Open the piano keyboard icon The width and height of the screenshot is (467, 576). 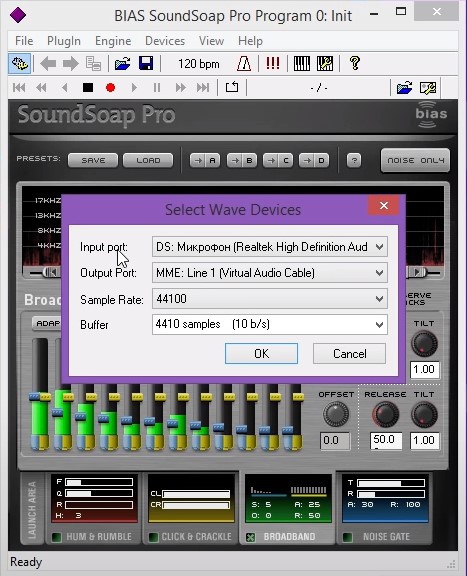[302, 64]
